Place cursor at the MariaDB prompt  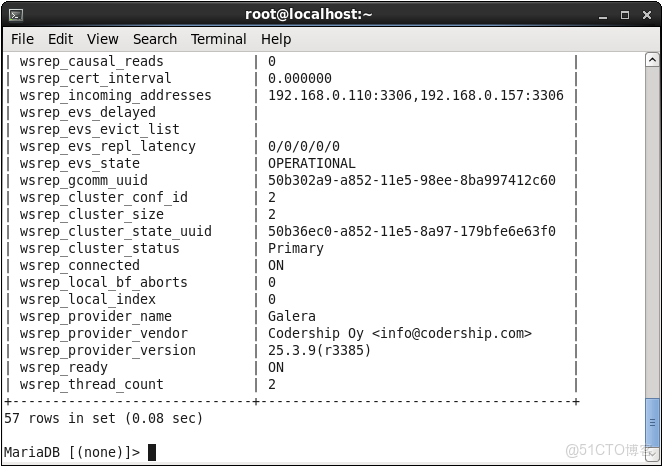[x=152, y=452]
